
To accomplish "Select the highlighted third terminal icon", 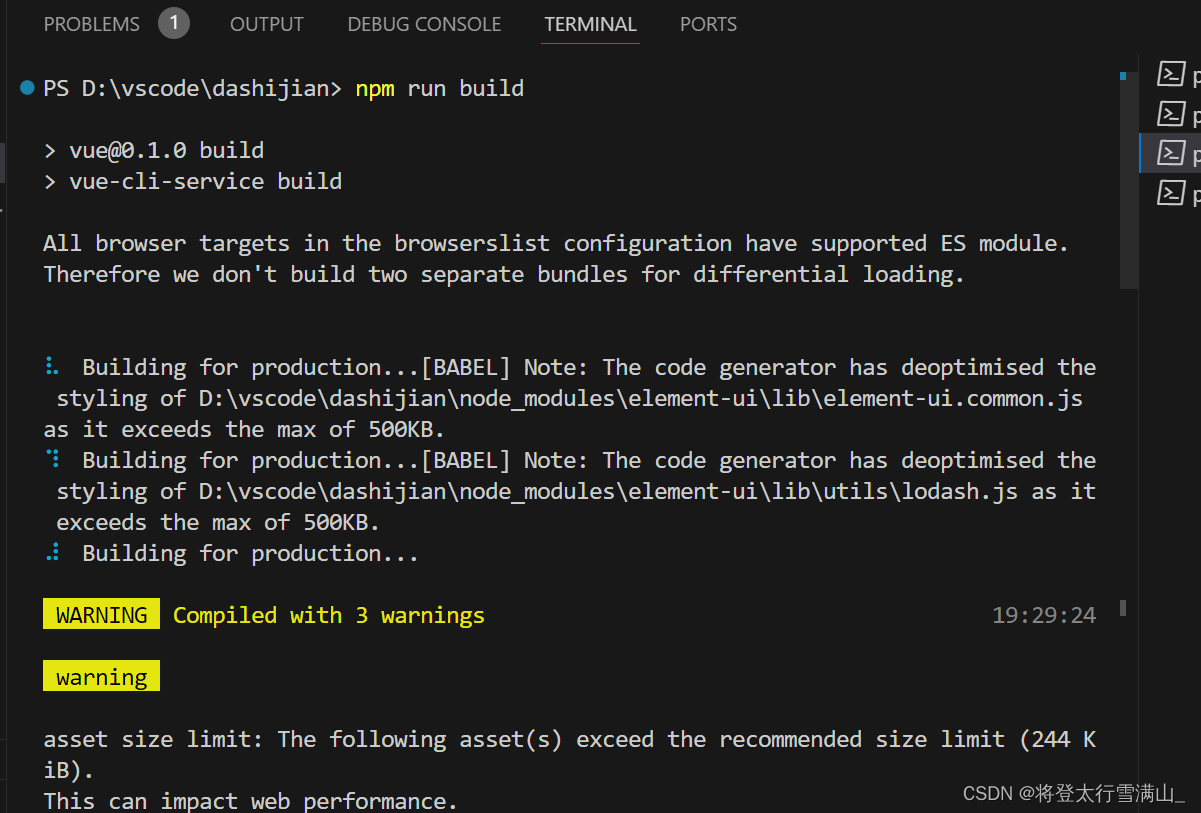I will pyautogui.click(x=1171, y=152).
